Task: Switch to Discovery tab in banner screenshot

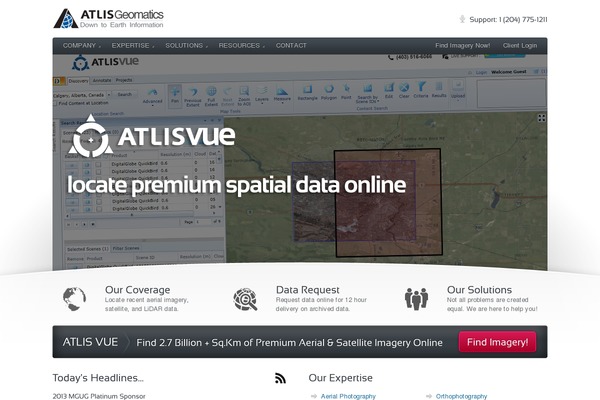Action: (x=78, y=81)
